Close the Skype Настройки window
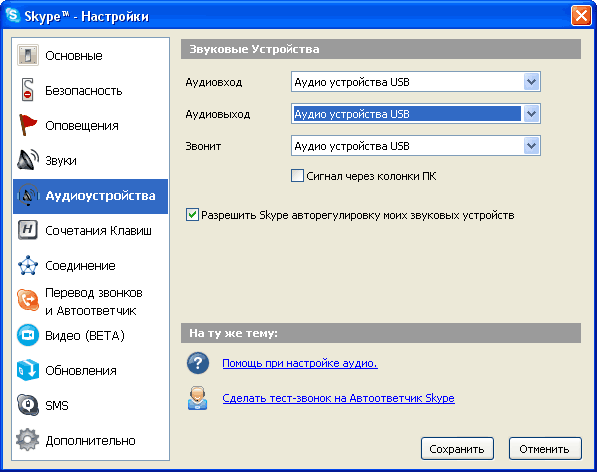Viewport: 597px width, 472px height. [581, 16]
